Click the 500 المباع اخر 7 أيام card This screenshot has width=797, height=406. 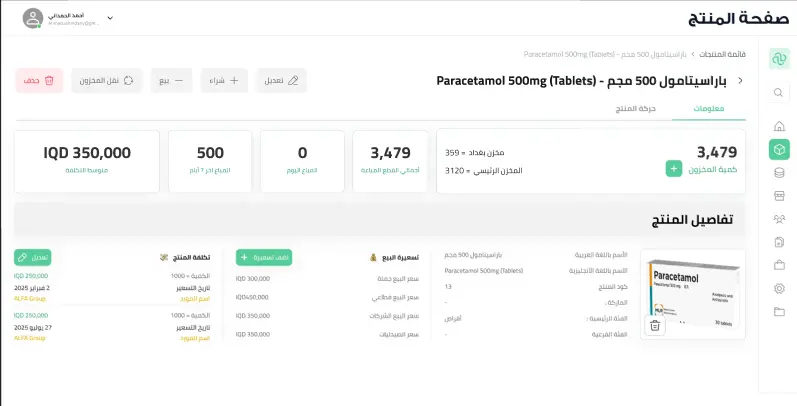click(x=210, y=161)
